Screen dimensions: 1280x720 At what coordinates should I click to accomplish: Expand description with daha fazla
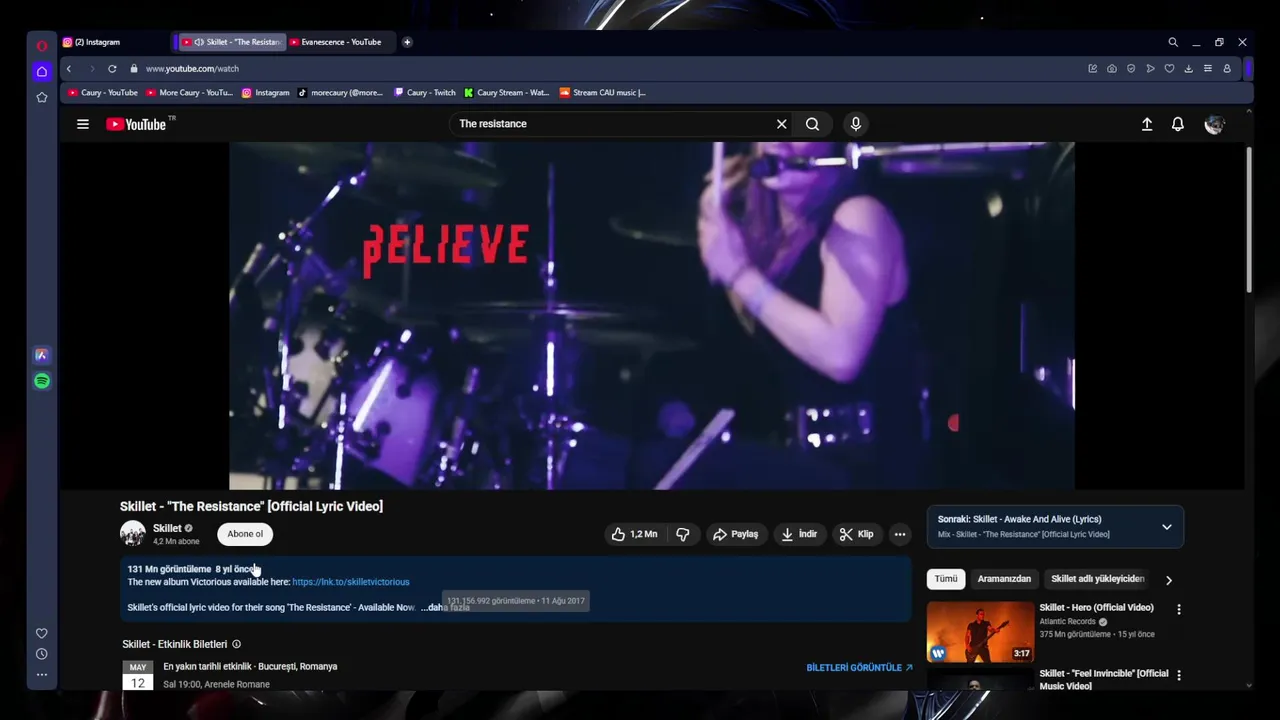tap(447, 607)
